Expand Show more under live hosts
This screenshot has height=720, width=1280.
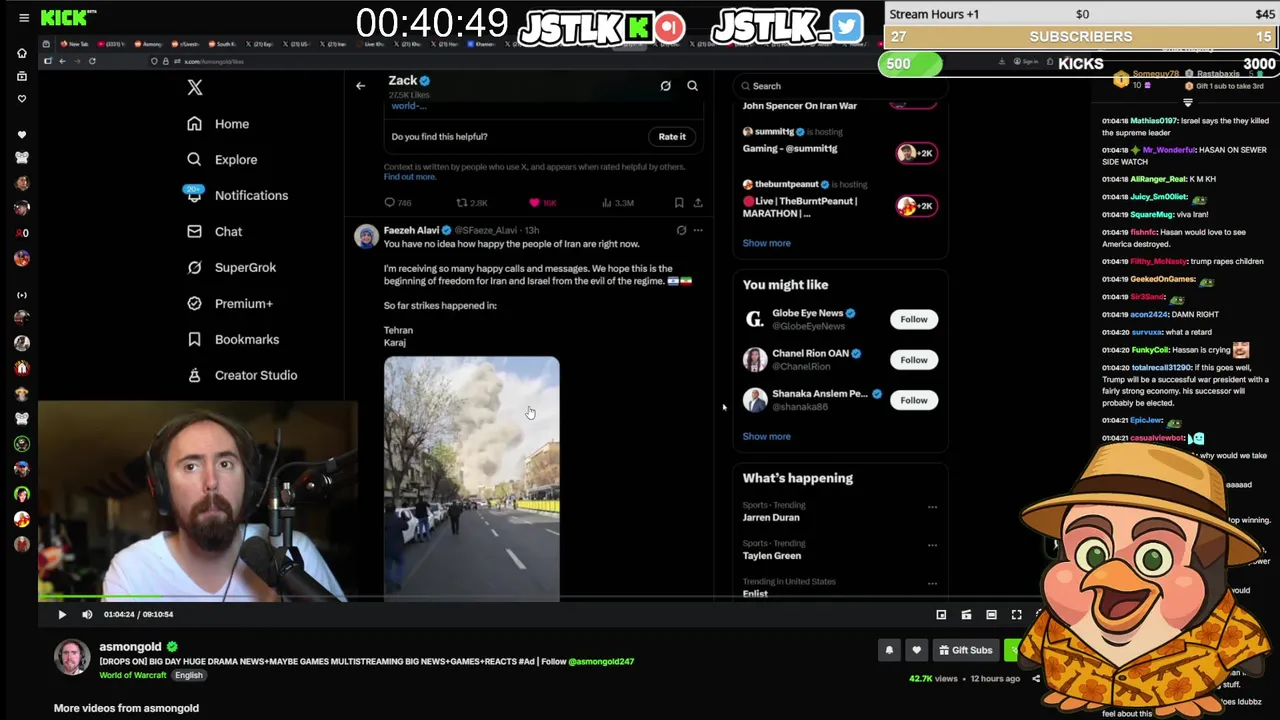pos(766,243)
